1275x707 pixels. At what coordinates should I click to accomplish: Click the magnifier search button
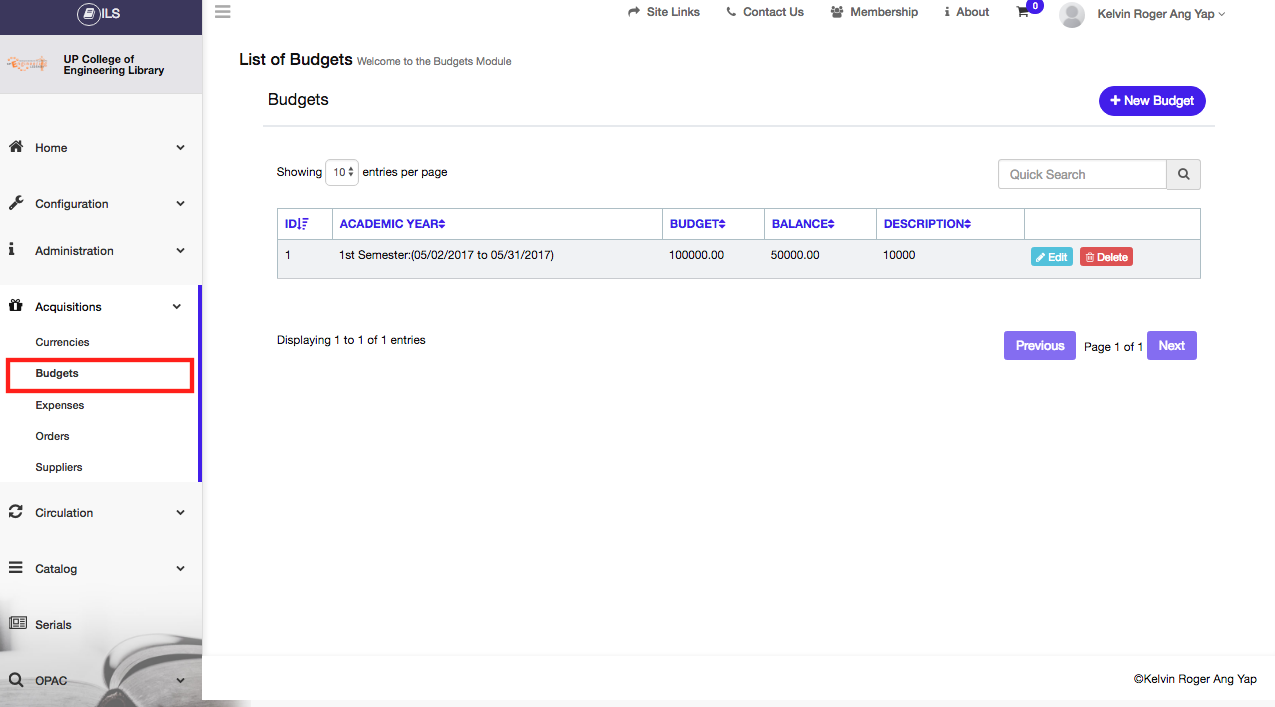(x=1183, y=174)
